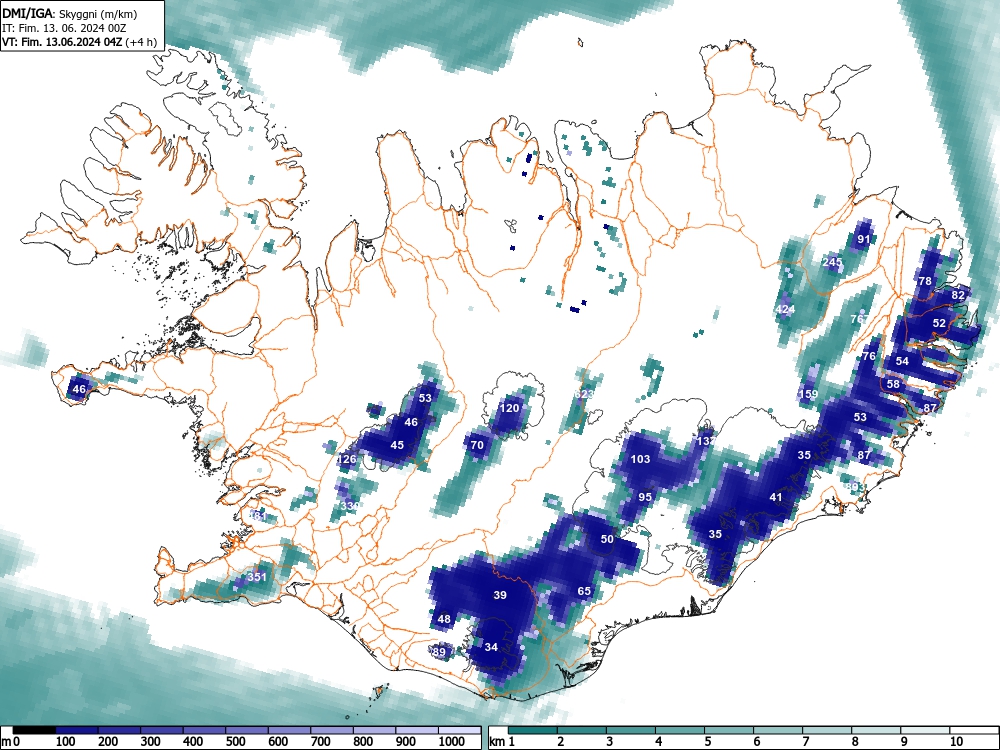The height and width of the screenshot is (750, 1000).
Task: Click the visibility value '91' on the map
Action: click(x=864, y=240)
